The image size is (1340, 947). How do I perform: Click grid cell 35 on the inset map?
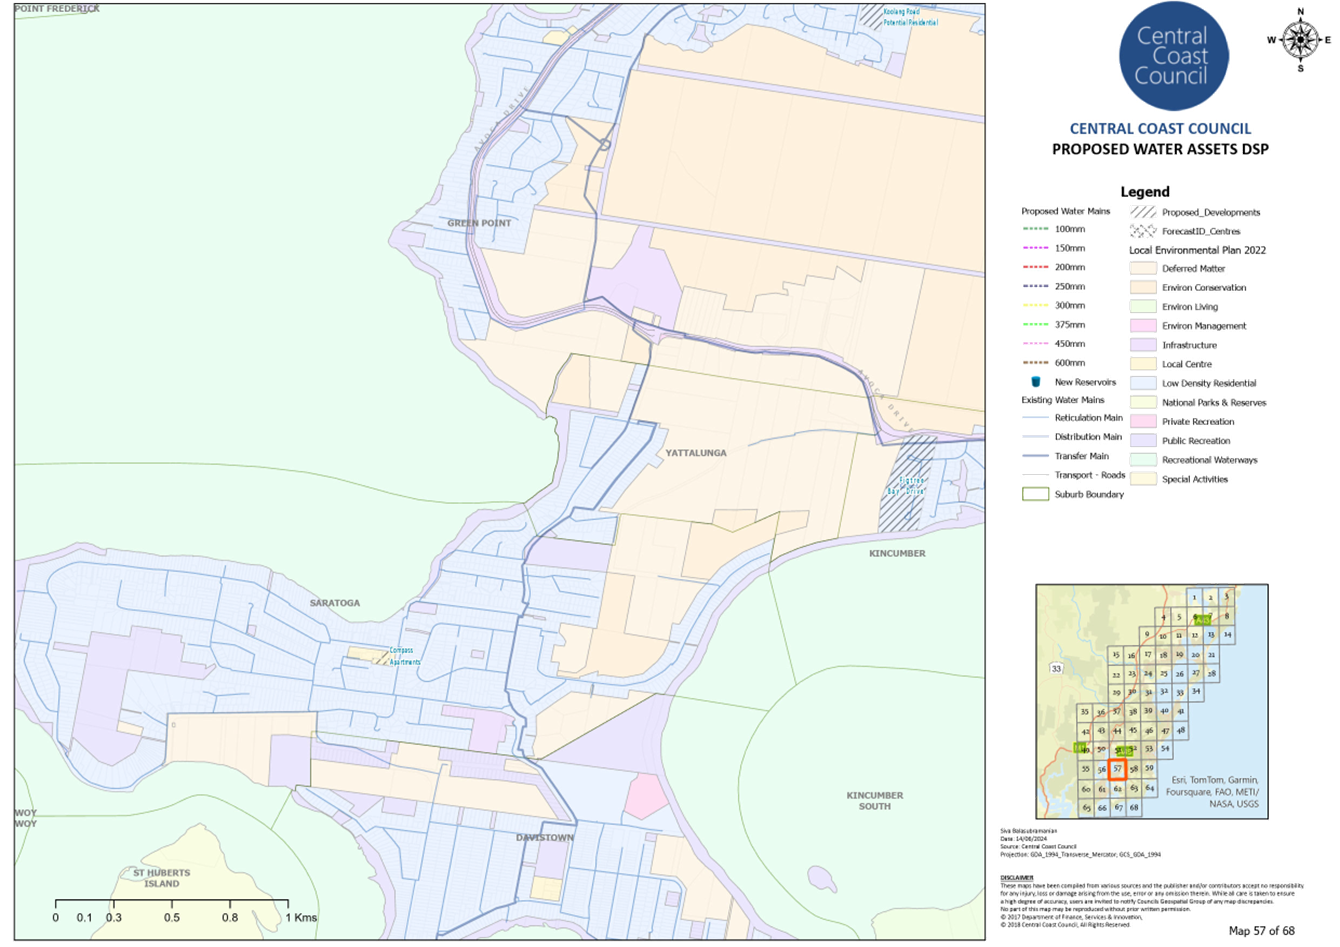pos(1085,713)
